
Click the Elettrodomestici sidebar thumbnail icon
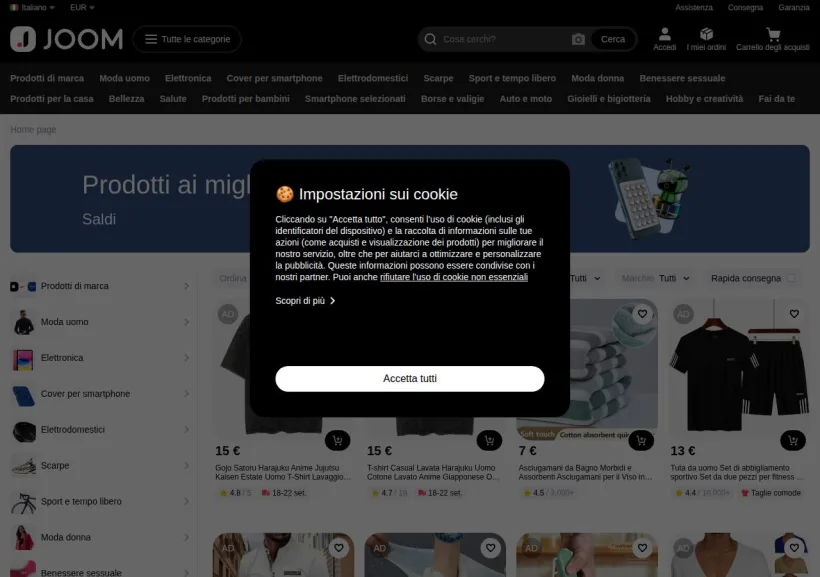(24, 431)
